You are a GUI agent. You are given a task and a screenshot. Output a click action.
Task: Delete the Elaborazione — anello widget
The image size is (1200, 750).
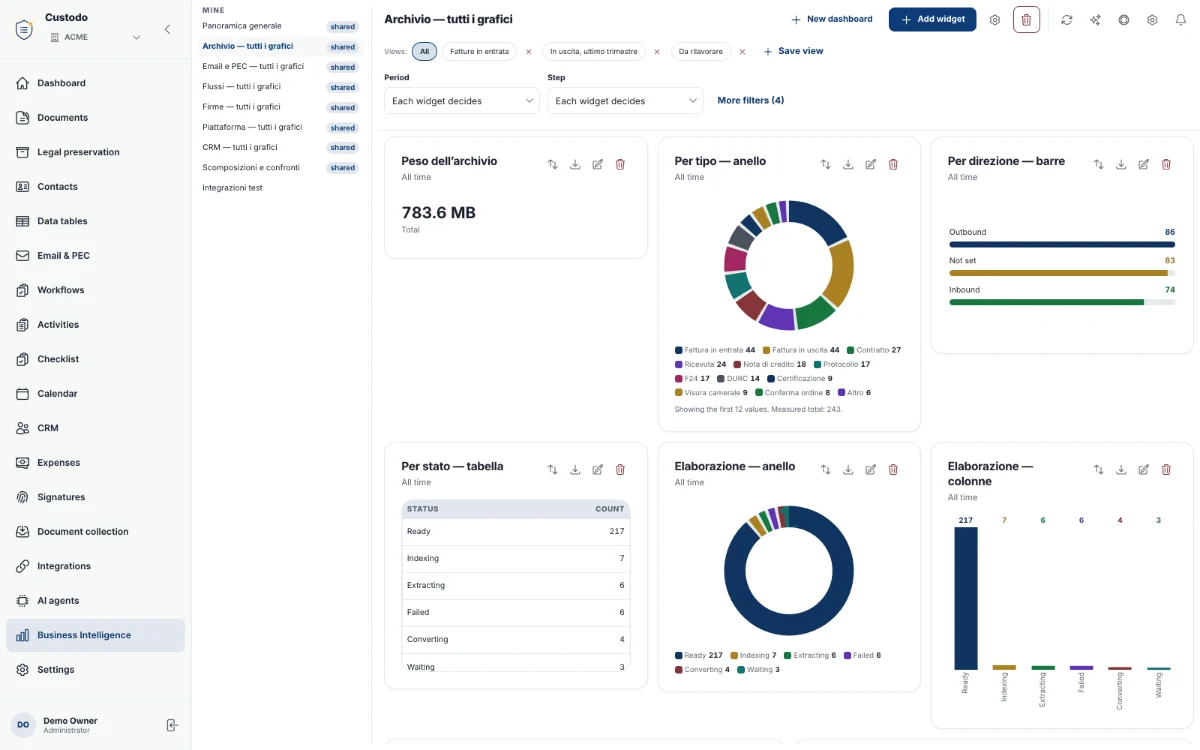[893, 470]
